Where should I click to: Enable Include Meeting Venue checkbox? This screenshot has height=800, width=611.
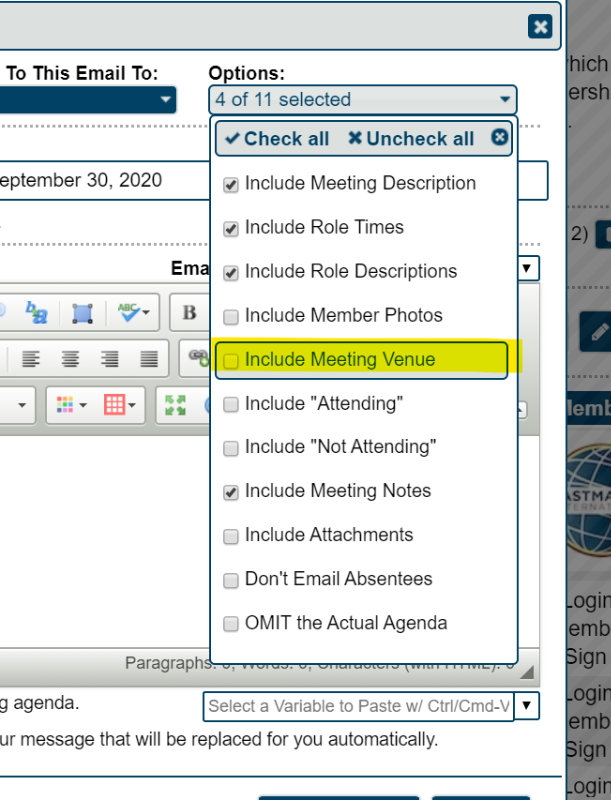point(231,360)
